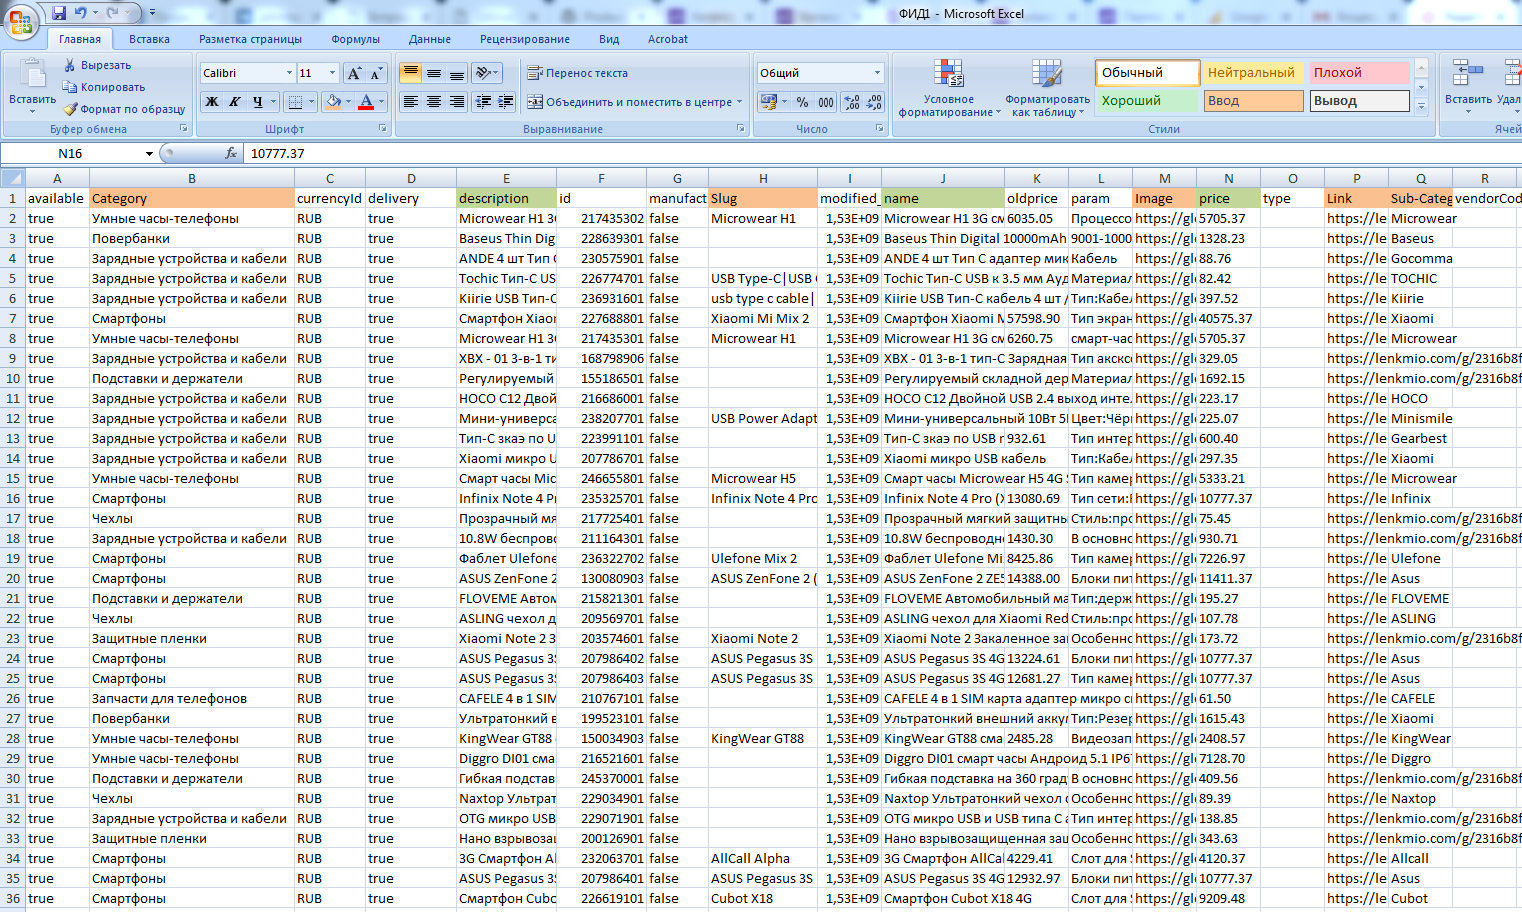
Task: Increase cell indent
Action: [506, 102]
